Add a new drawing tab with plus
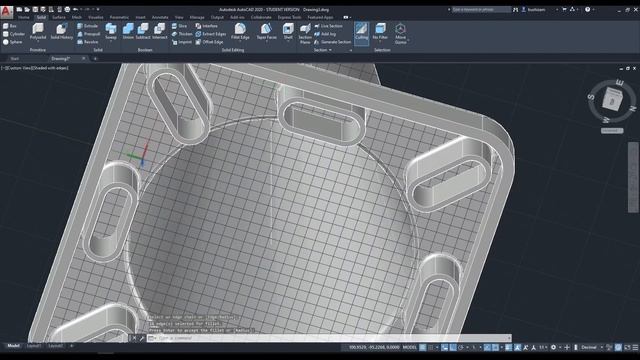This screenshot has height=360, width=640. coord(95,59)
